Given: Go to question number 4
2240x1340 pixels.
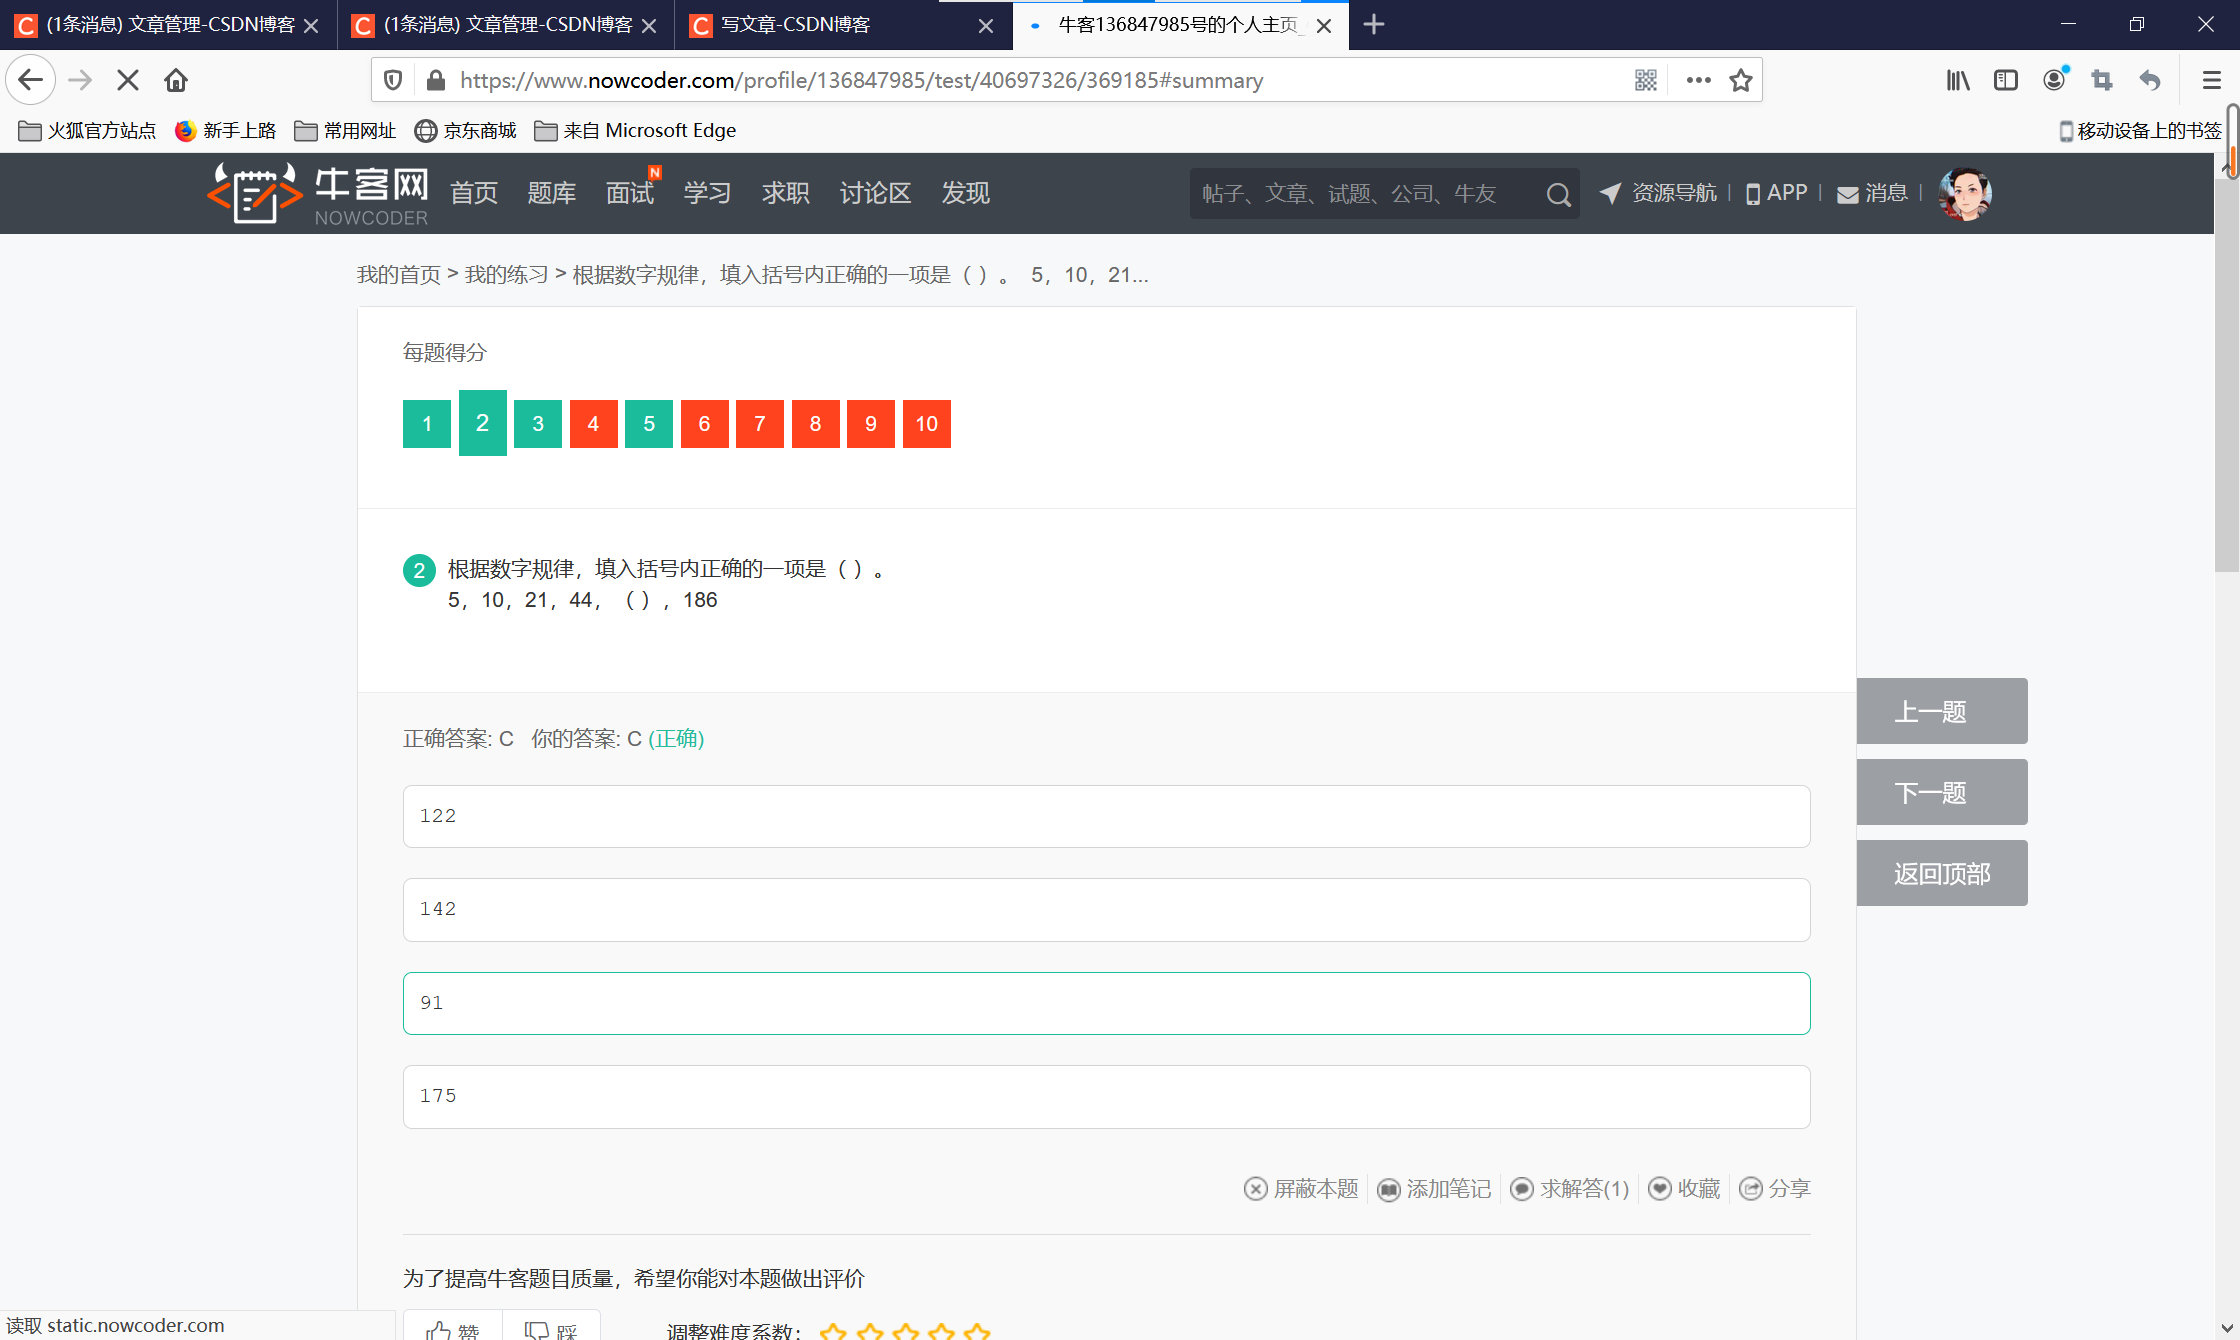Looking at the screenshot, I should click(594, 424).
